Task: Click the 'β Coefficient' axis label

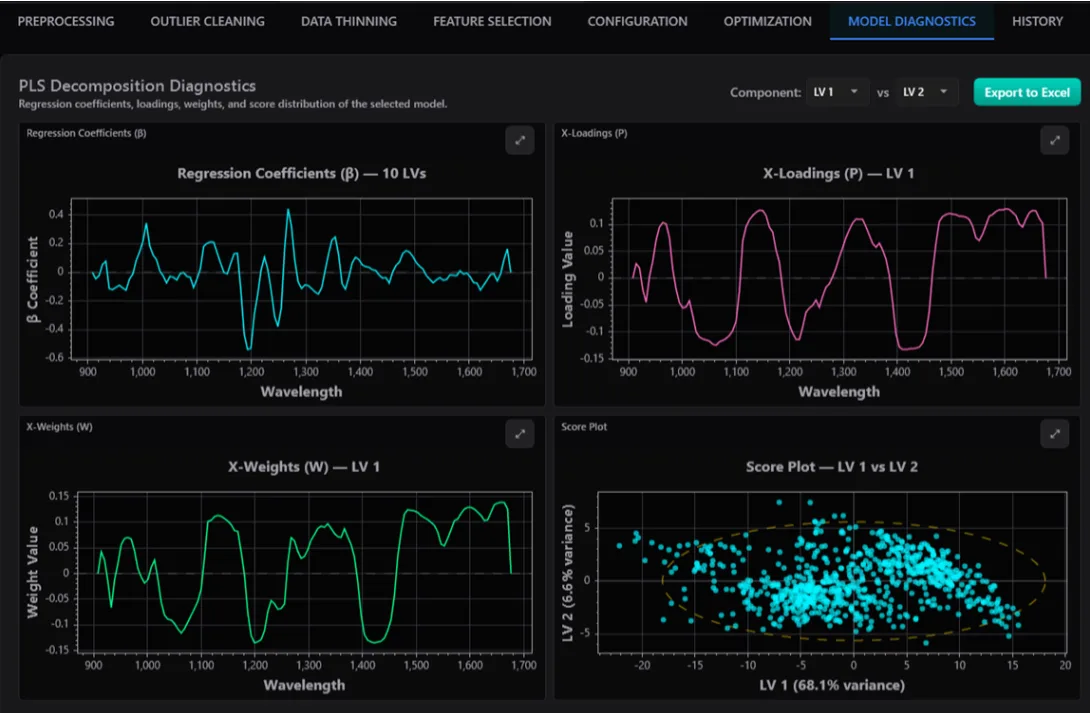Action: click(x=33, y=279)
